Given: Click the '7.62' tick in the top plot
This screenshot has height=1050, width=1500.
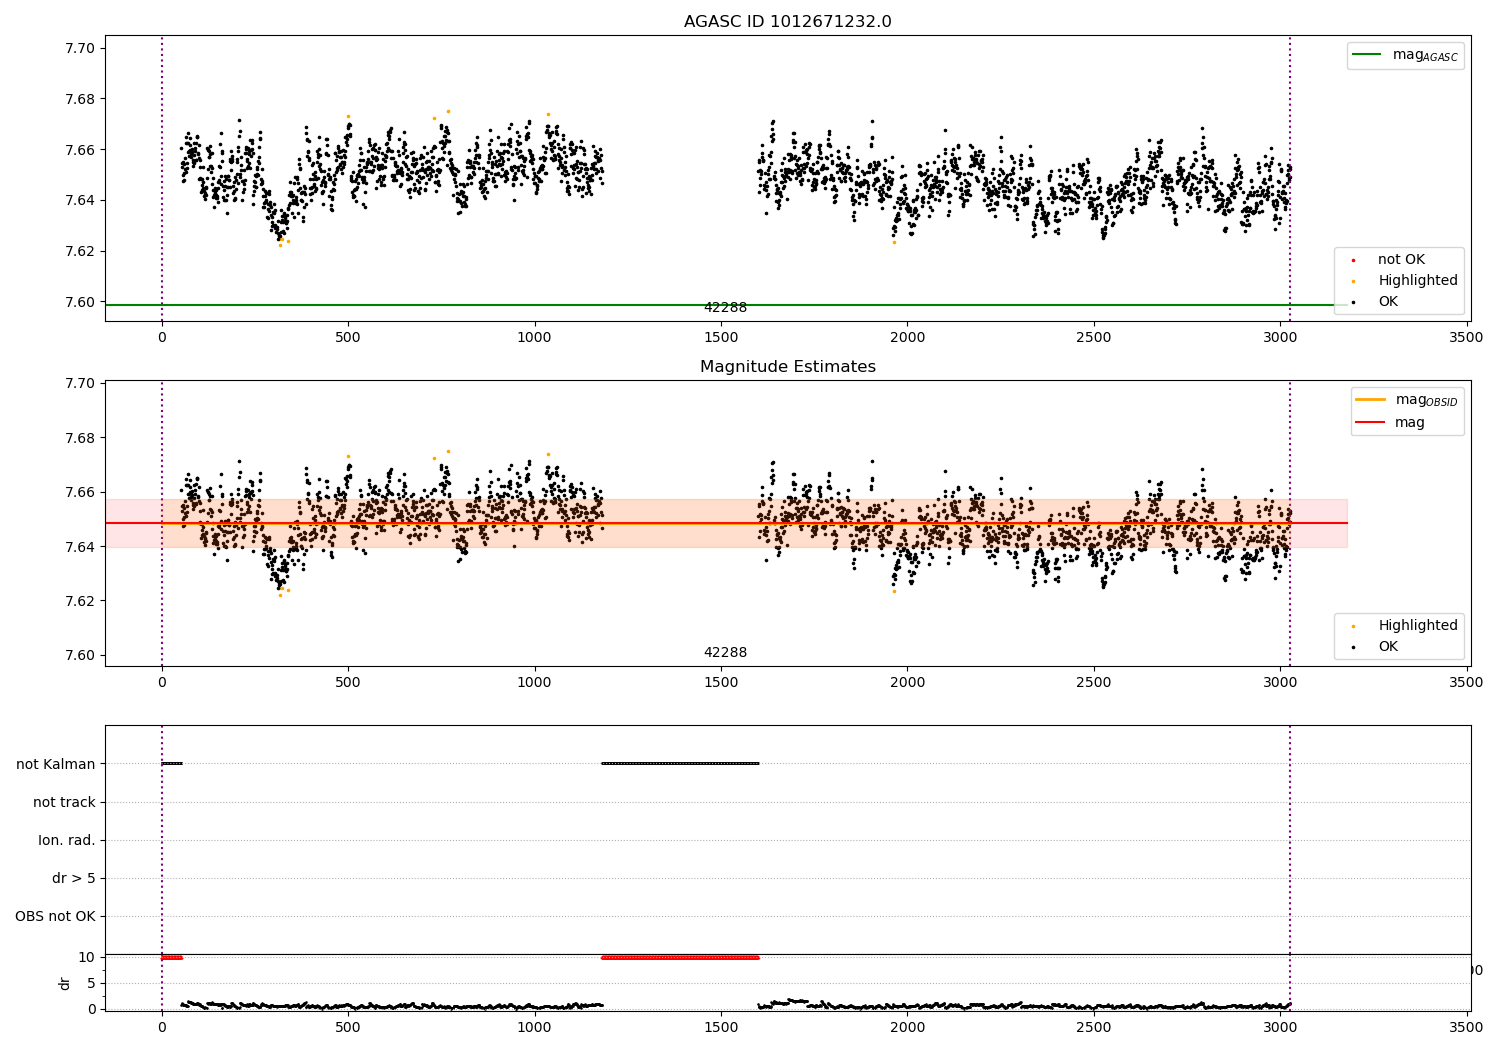Looking at the screenshot, I should click(81, 252).
